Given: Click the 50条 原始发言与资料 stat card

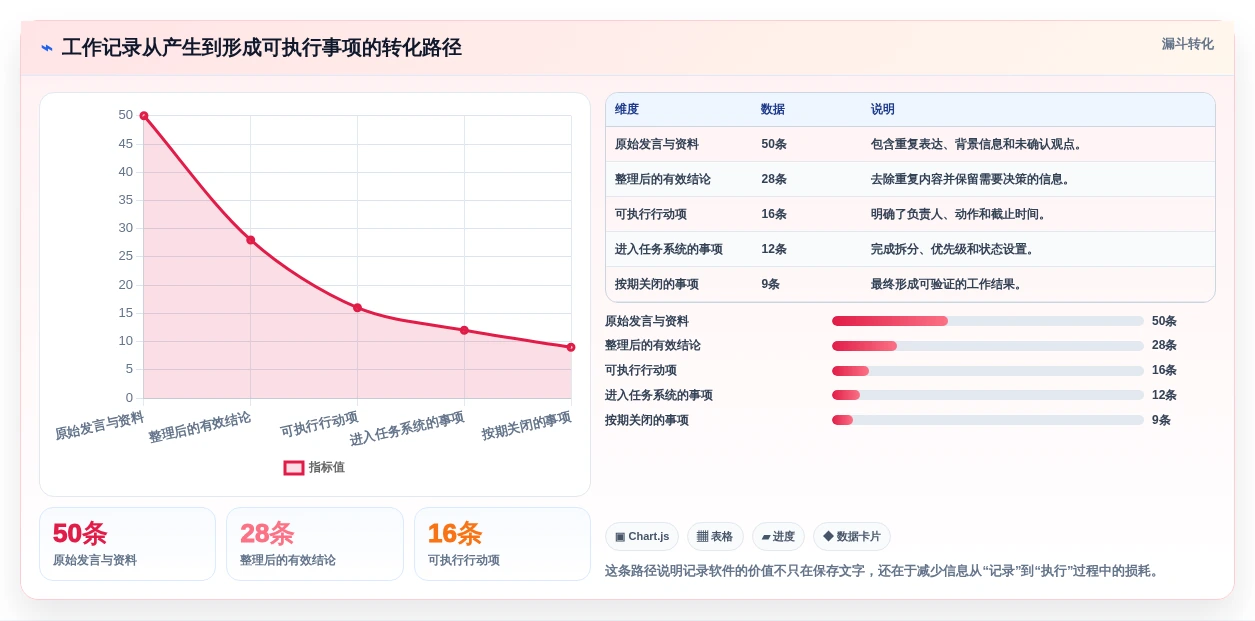Looking at the screenshot, I should pos(127,544).
